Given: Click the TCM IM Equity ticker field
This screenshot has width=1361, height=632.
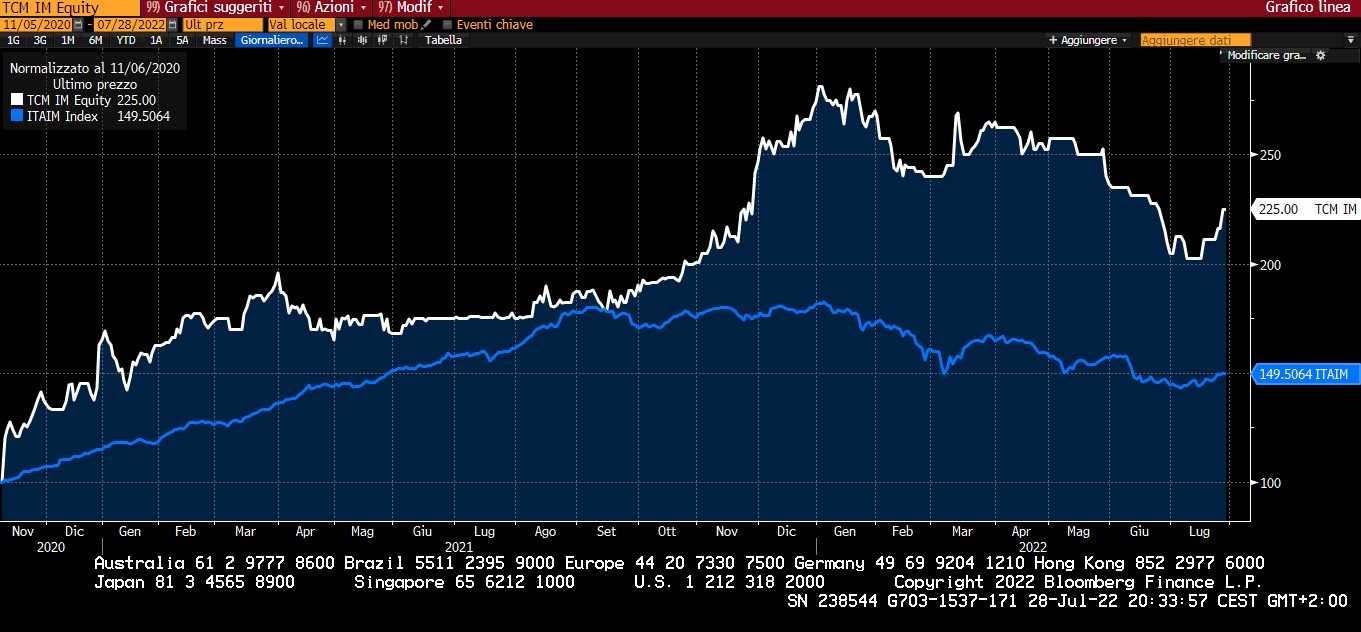Looking at the screenshot, I should coord(70,8).
